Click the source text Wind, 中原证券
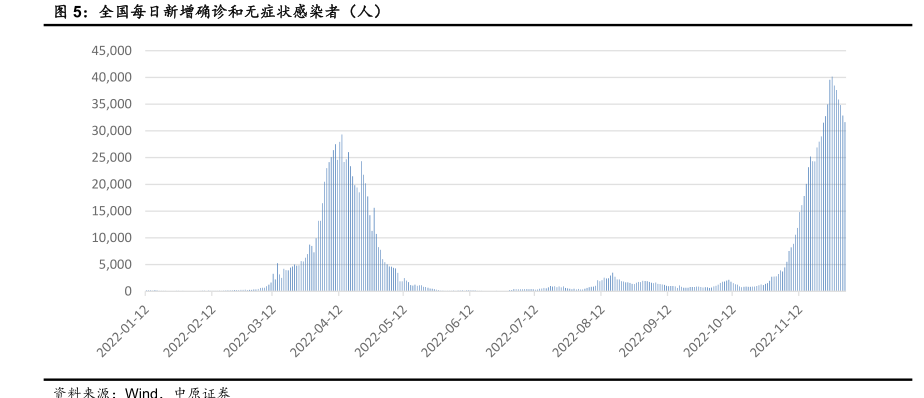Image resolution: width=924 pixels, height=398 pixels. pos(177,392)
